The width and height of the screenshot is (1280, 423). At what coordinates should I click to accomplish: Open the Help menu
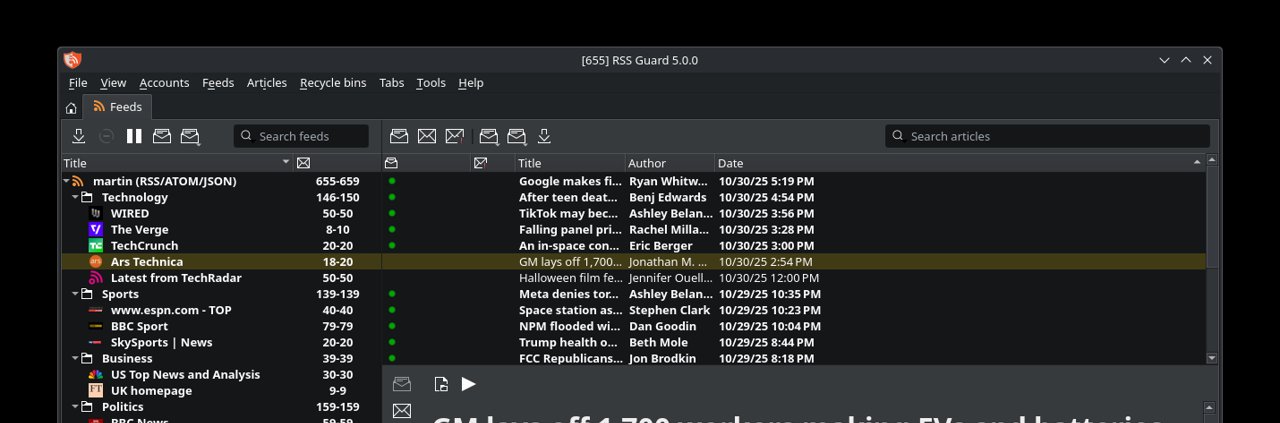point(471,83)
